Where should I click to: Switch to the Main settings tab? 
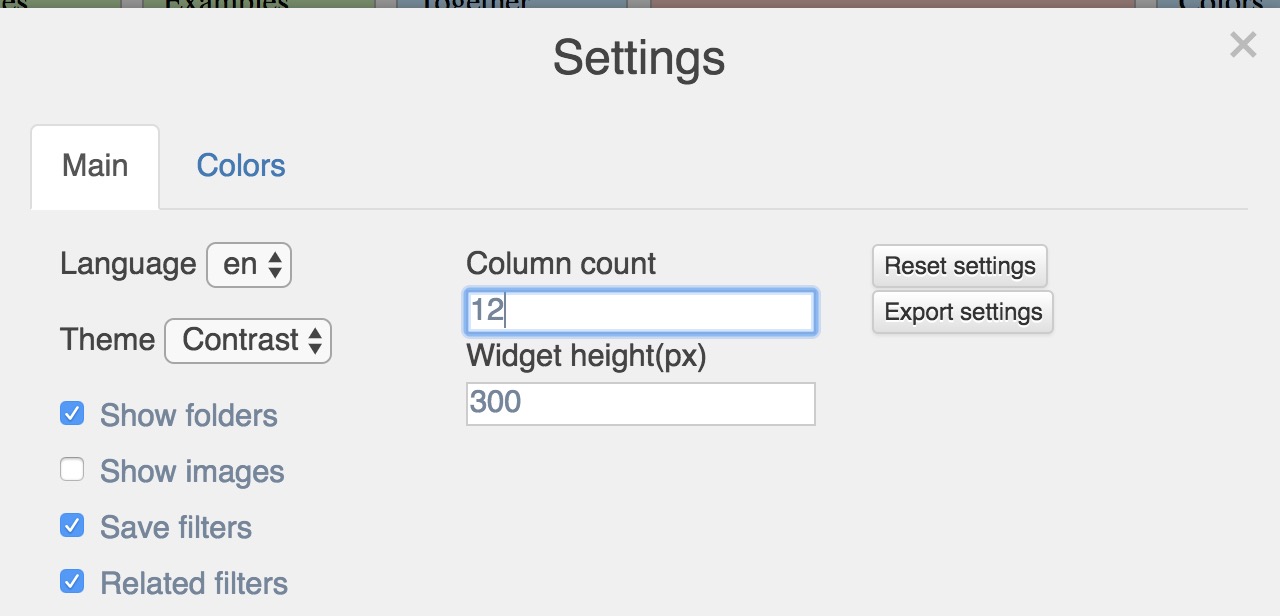(x=95, y=166)
